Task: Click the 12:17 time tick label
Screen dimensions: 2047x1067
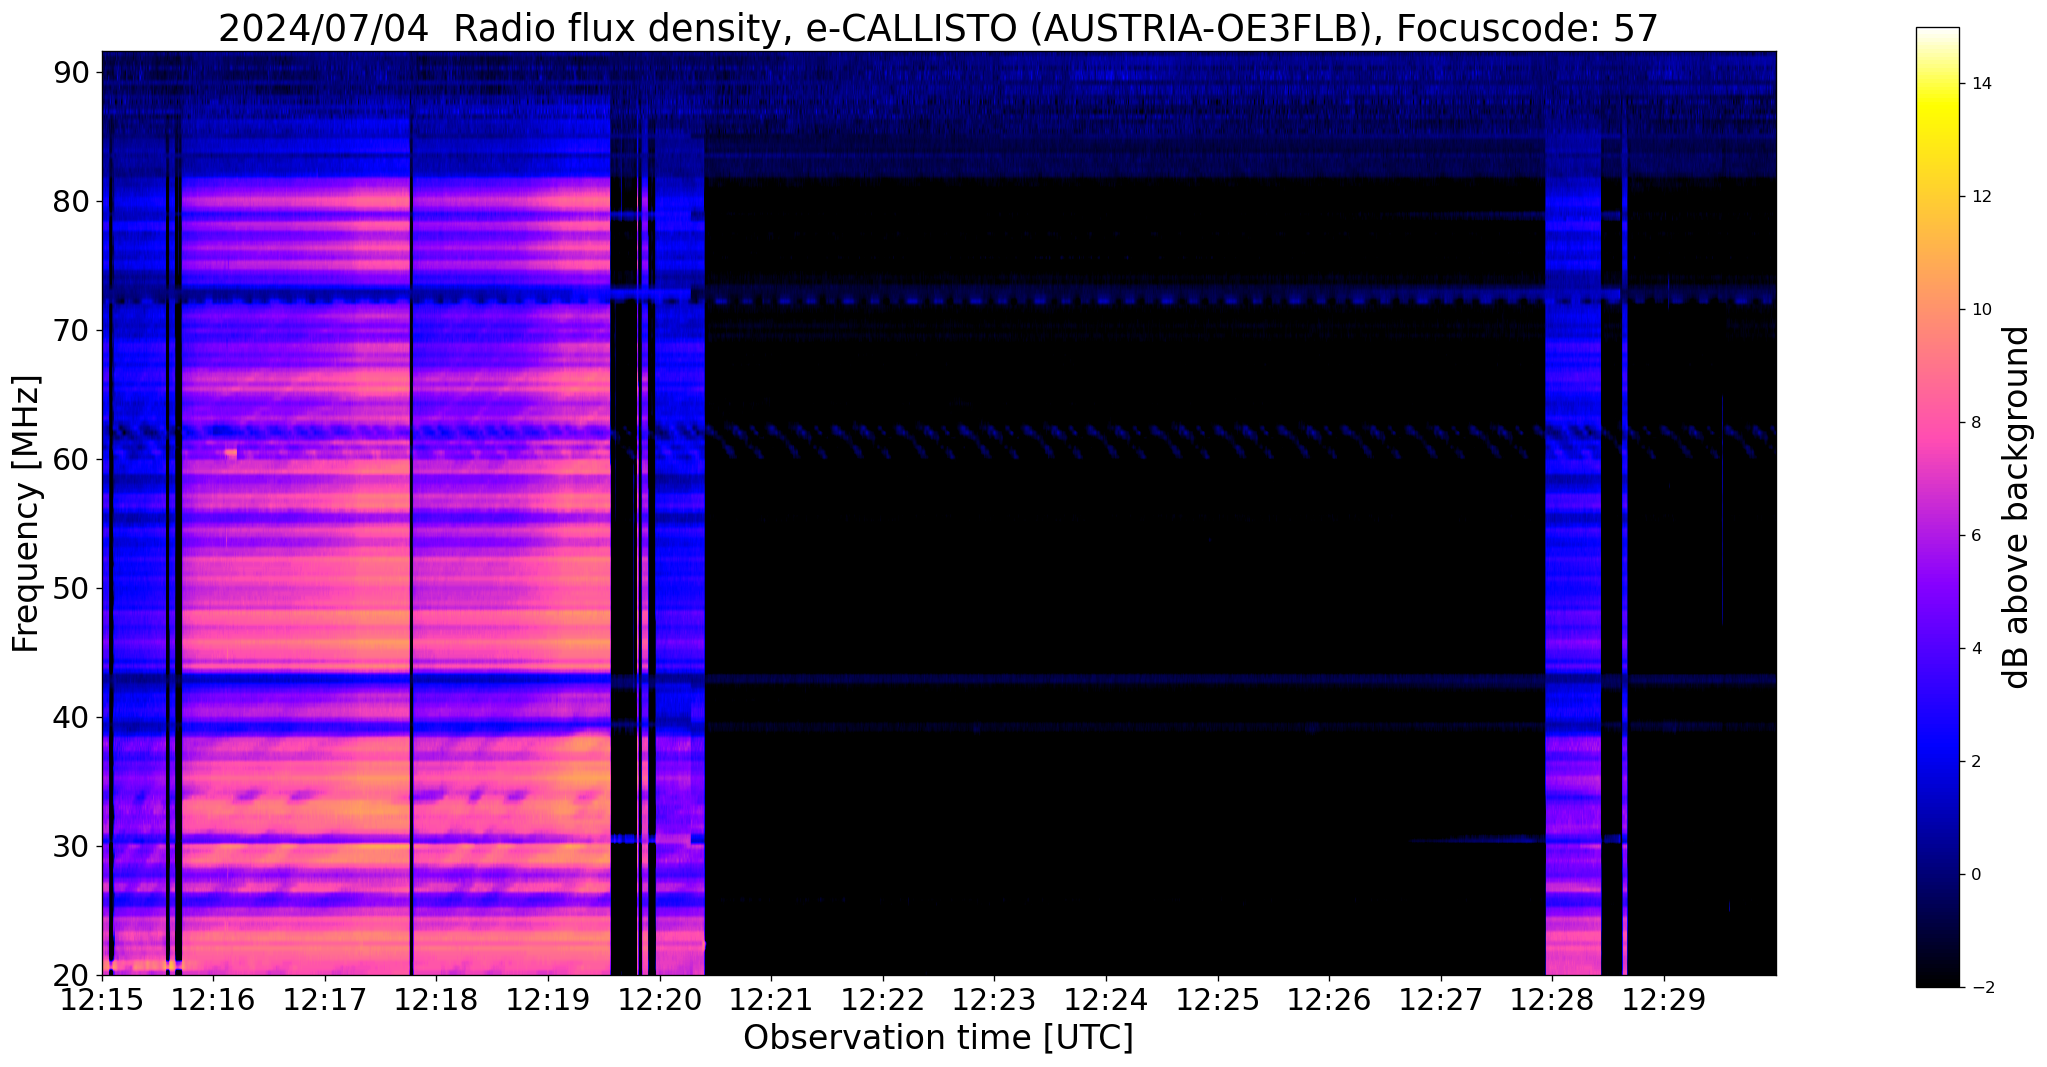Action: pyautogui.click(x=324, y=999)
